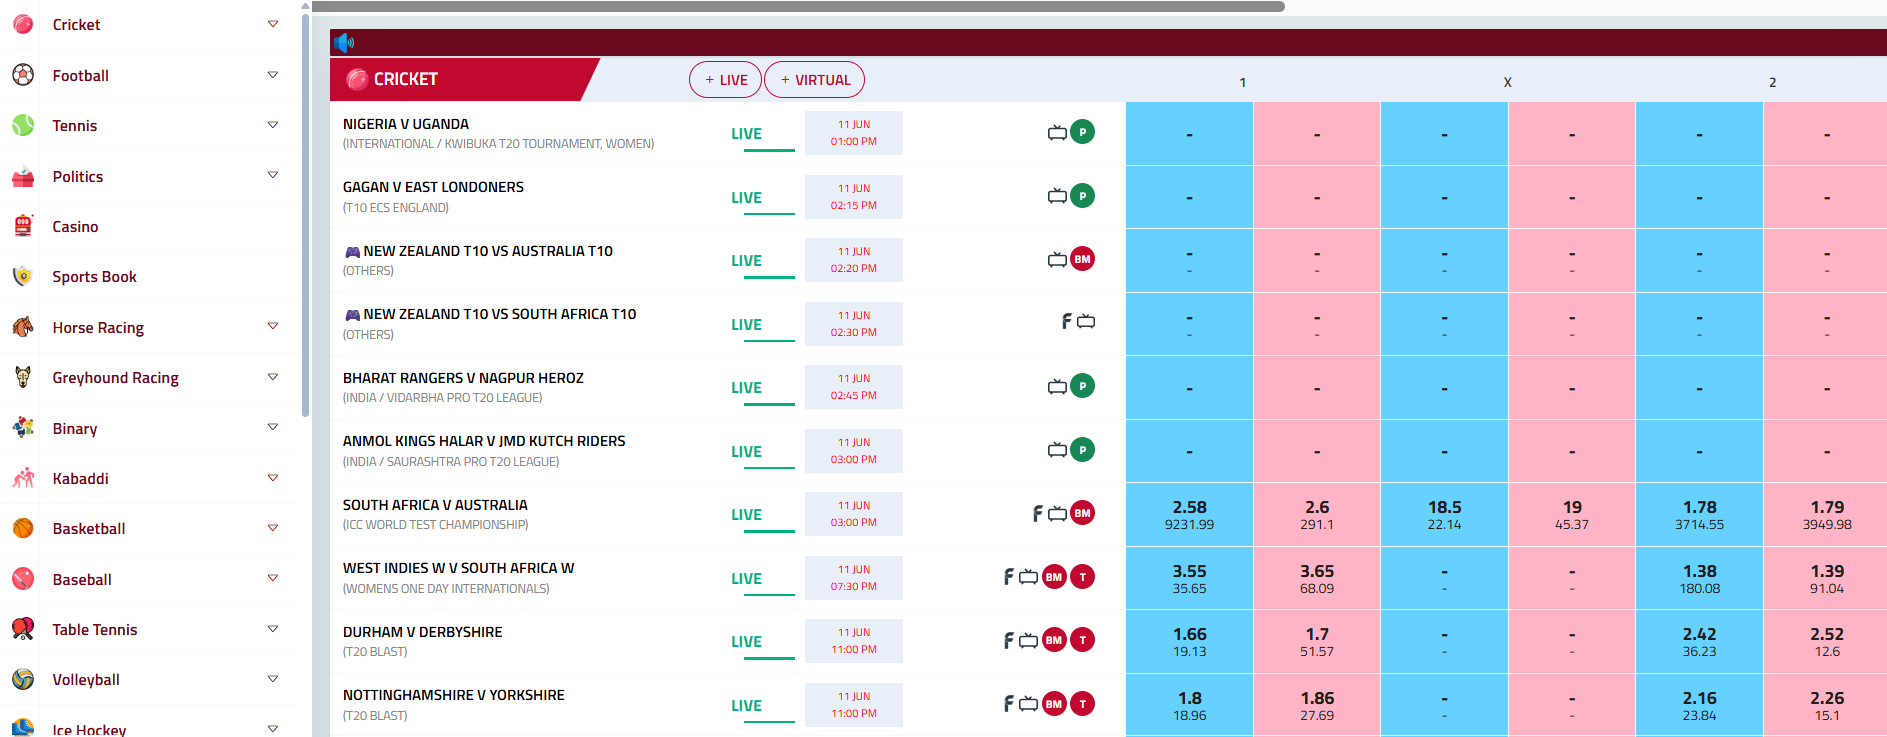Screen dimensions: 1887x737
Task: Mute the speaker announcement icon
Action: click(x=344, y=43)
